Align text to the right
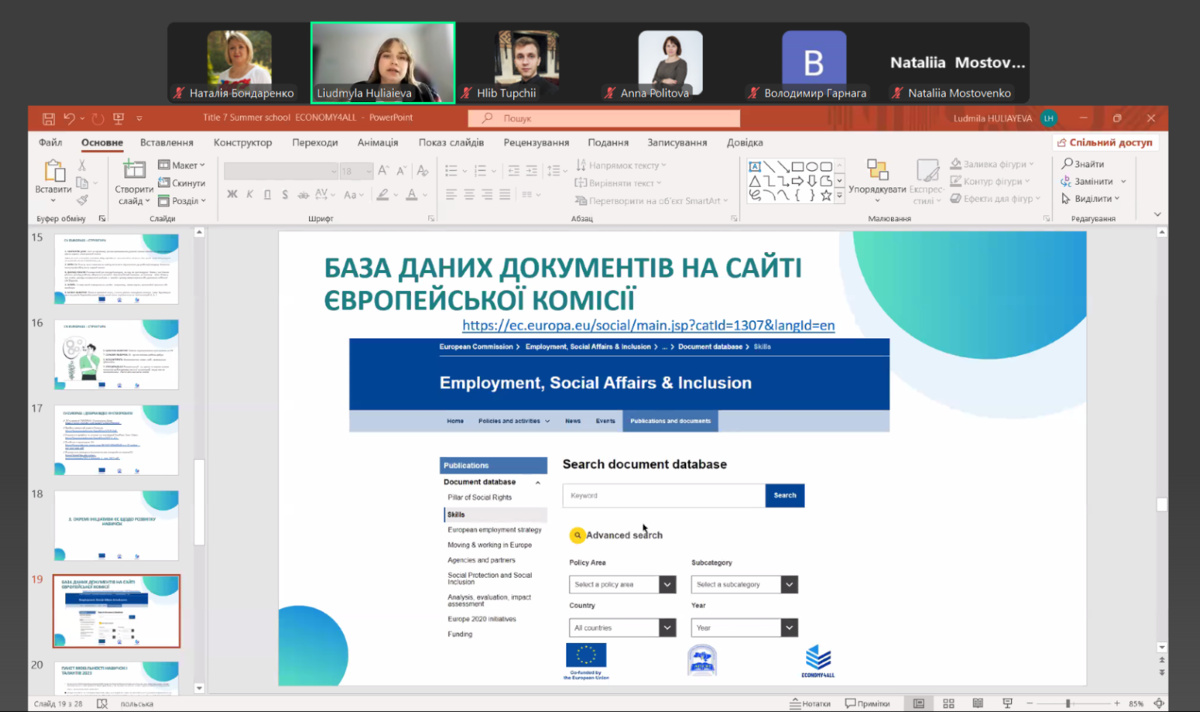This screenshot has height=712, width=1200. [487, 194]
